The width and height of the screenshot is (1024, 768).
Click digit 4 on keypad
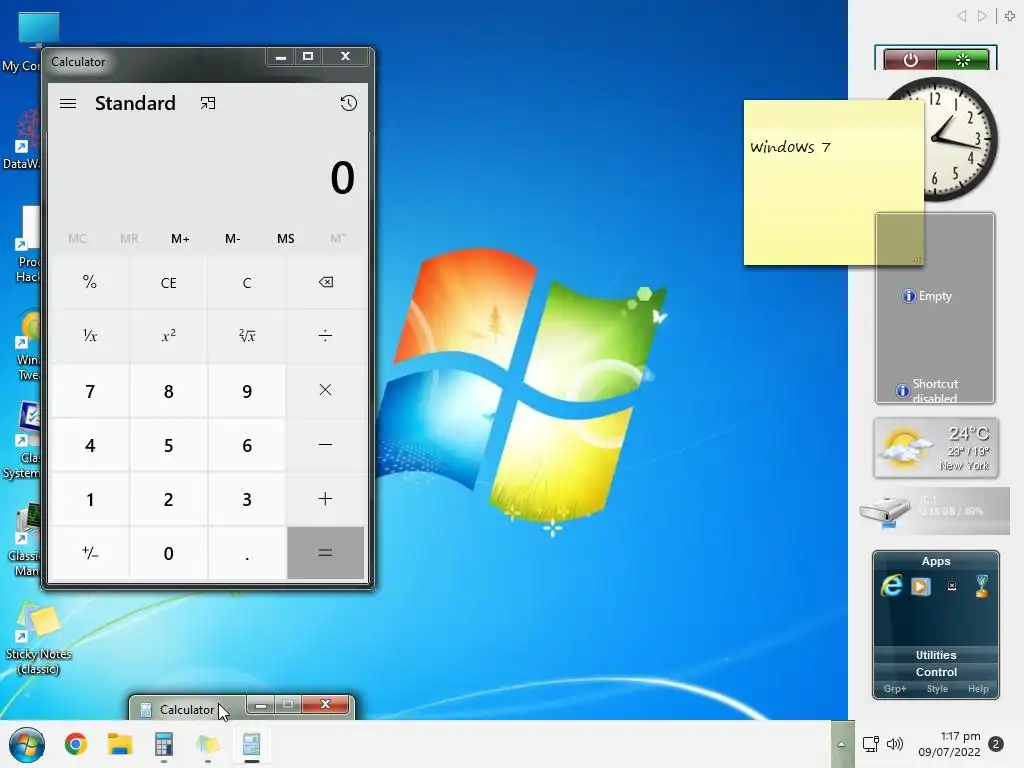[x=90, y=445]
